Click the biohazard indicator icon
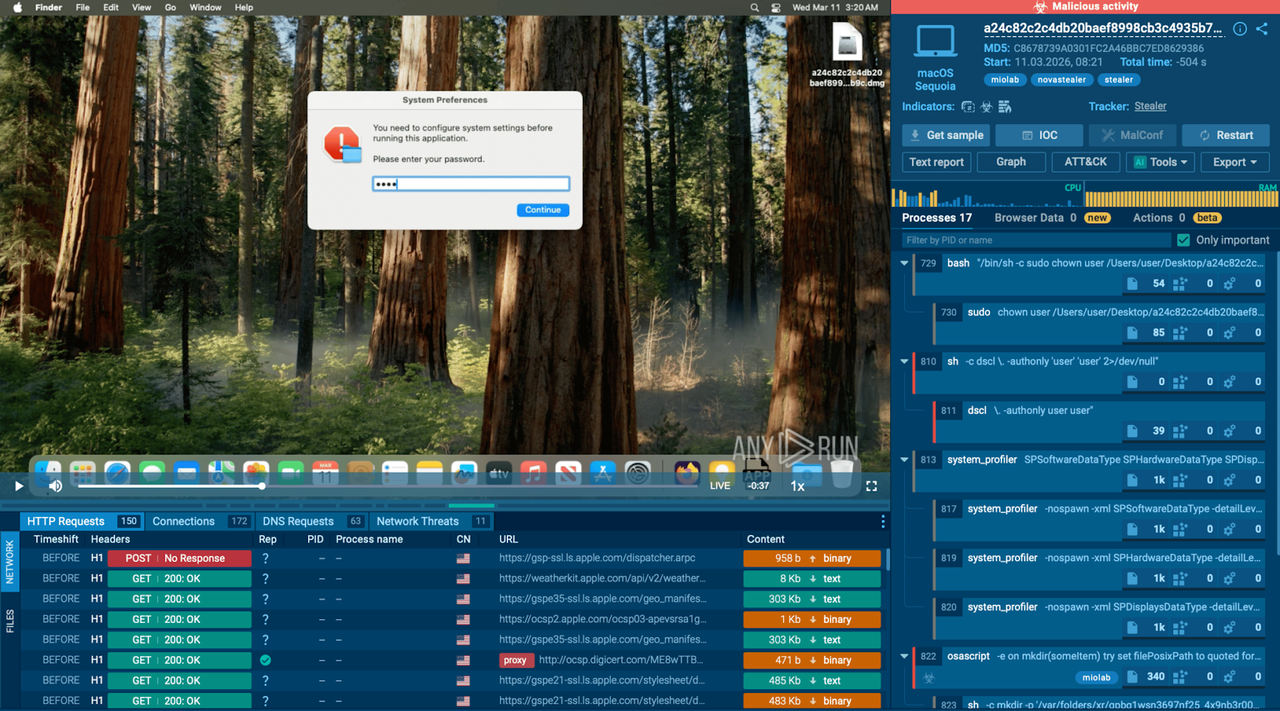 [986, 107]
